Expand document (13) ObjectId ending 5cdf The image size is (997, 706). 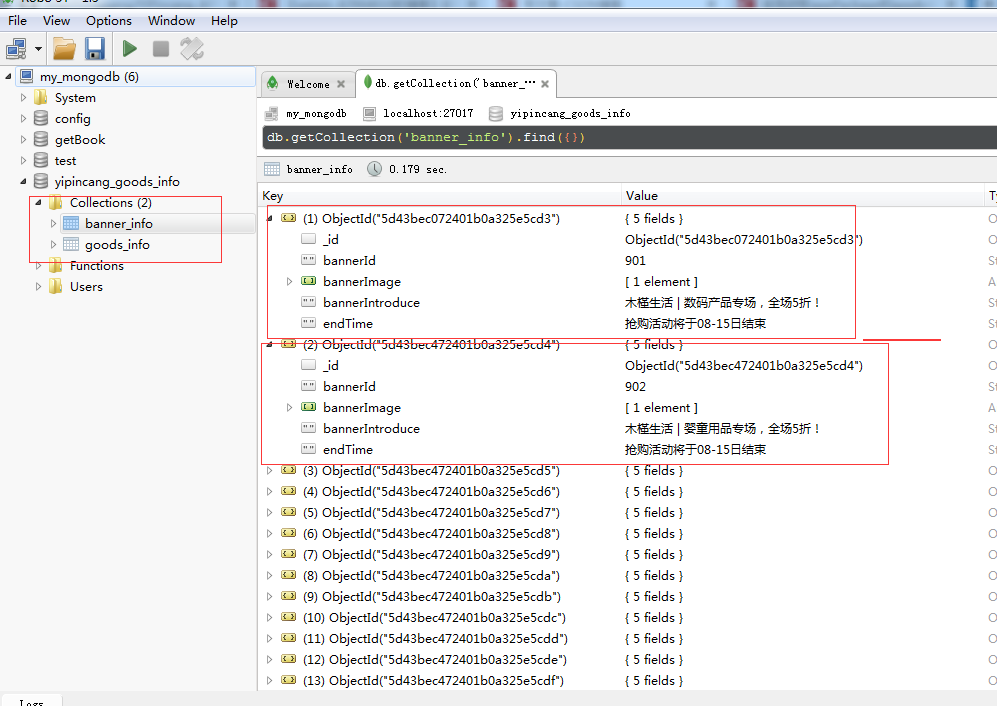270,680
